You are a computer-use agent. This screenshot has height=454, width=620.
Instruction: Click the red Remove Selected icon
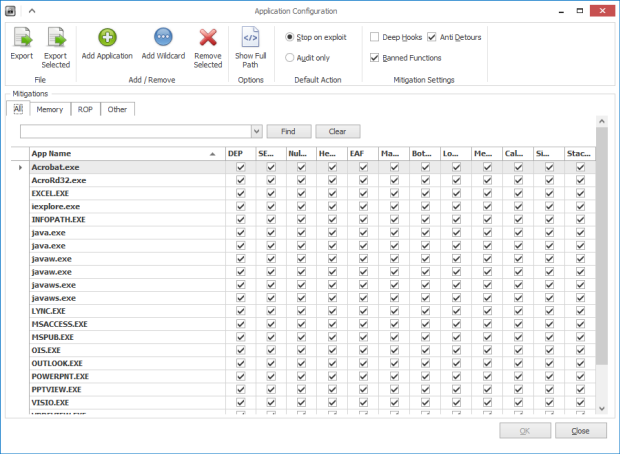point(208,38)
